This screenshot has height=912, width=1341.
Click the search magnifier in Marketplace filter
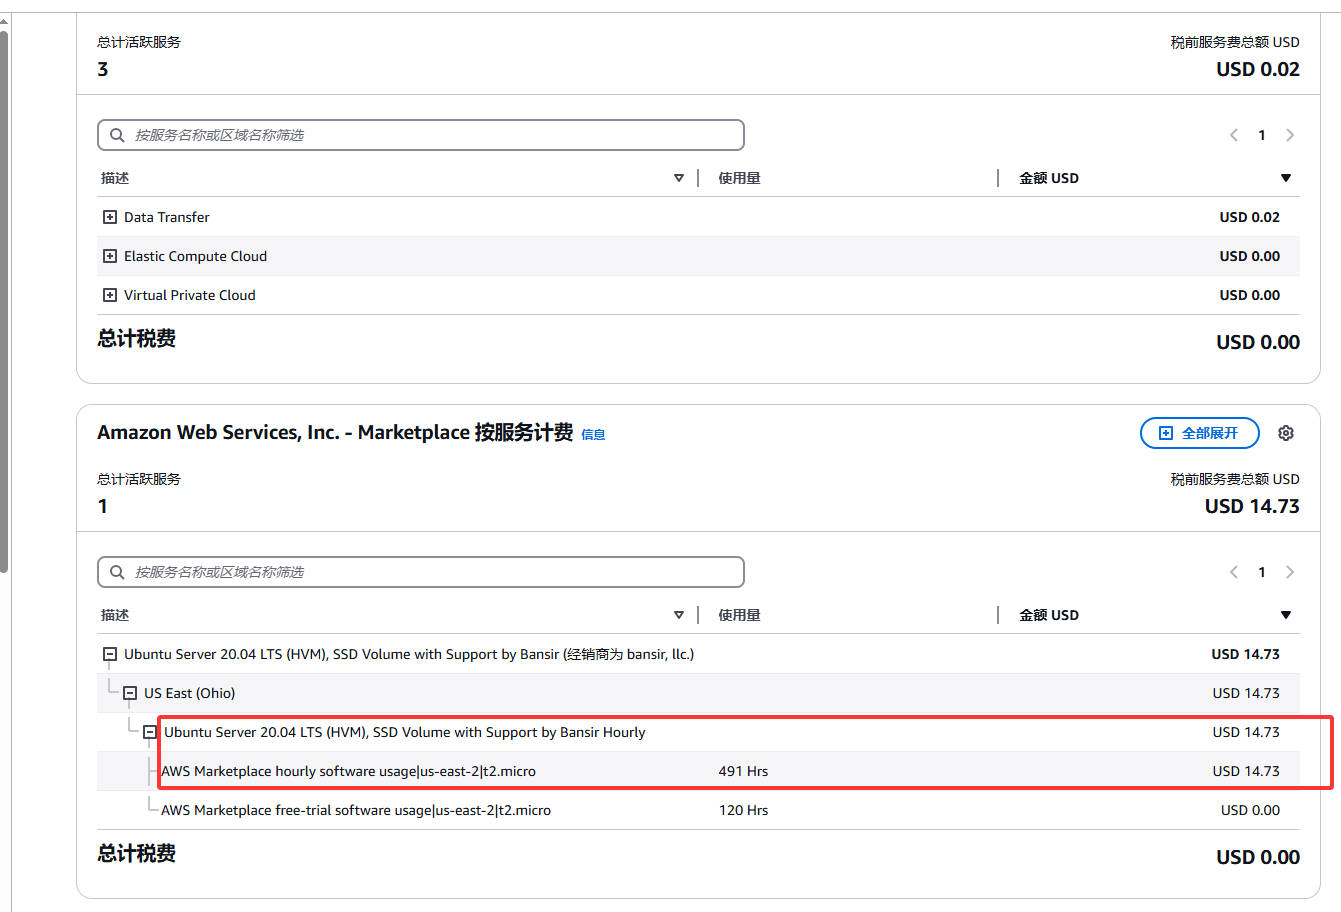tap(117, 572)
